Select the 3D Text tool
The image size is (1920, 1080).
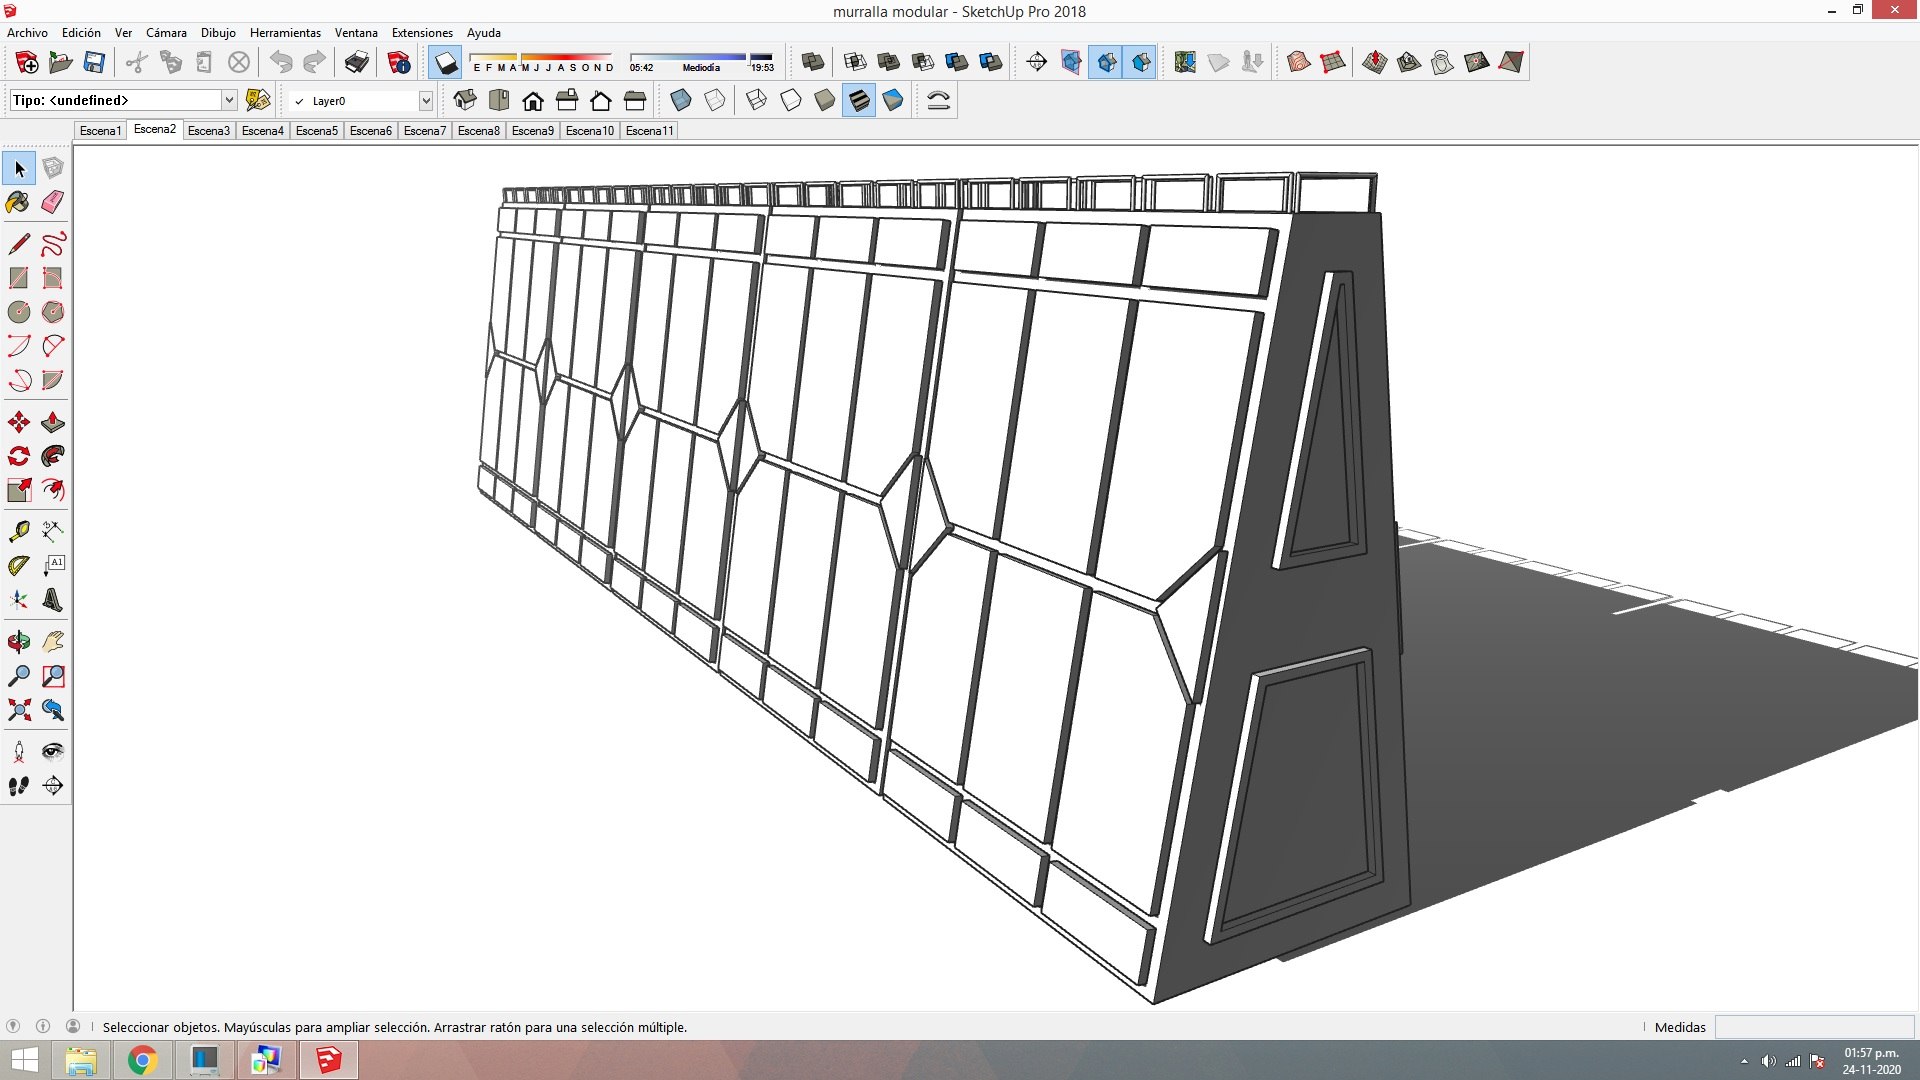click(x=53, y=600)
